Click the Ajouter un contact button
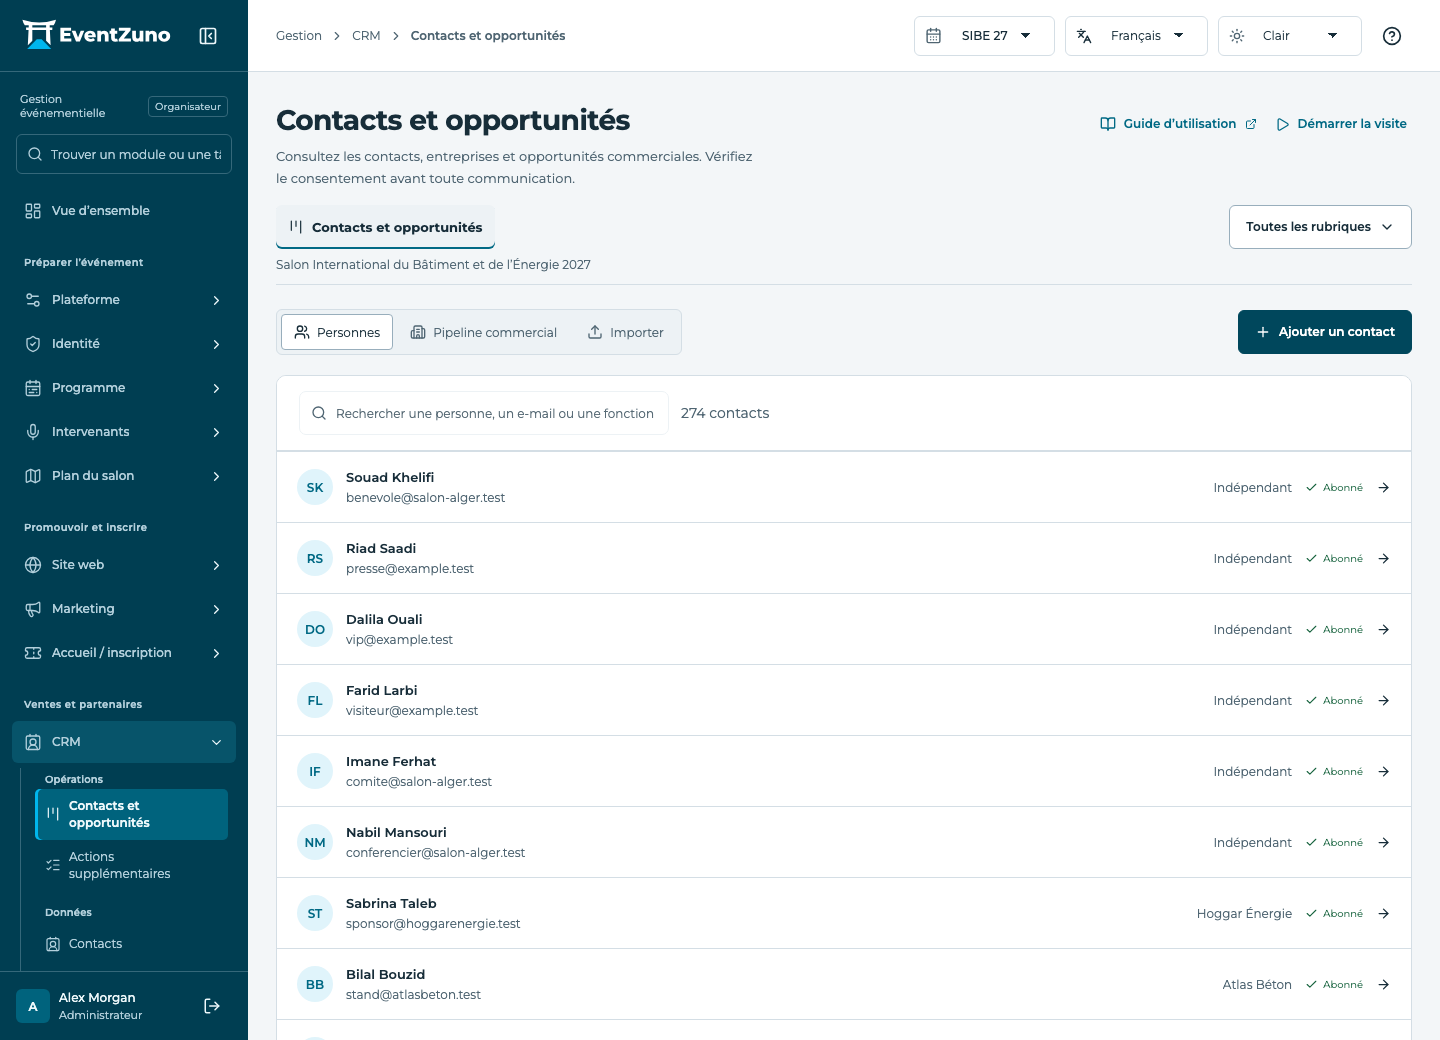The height and width of the screenshot is (1040, 1440). point(1325,332)
